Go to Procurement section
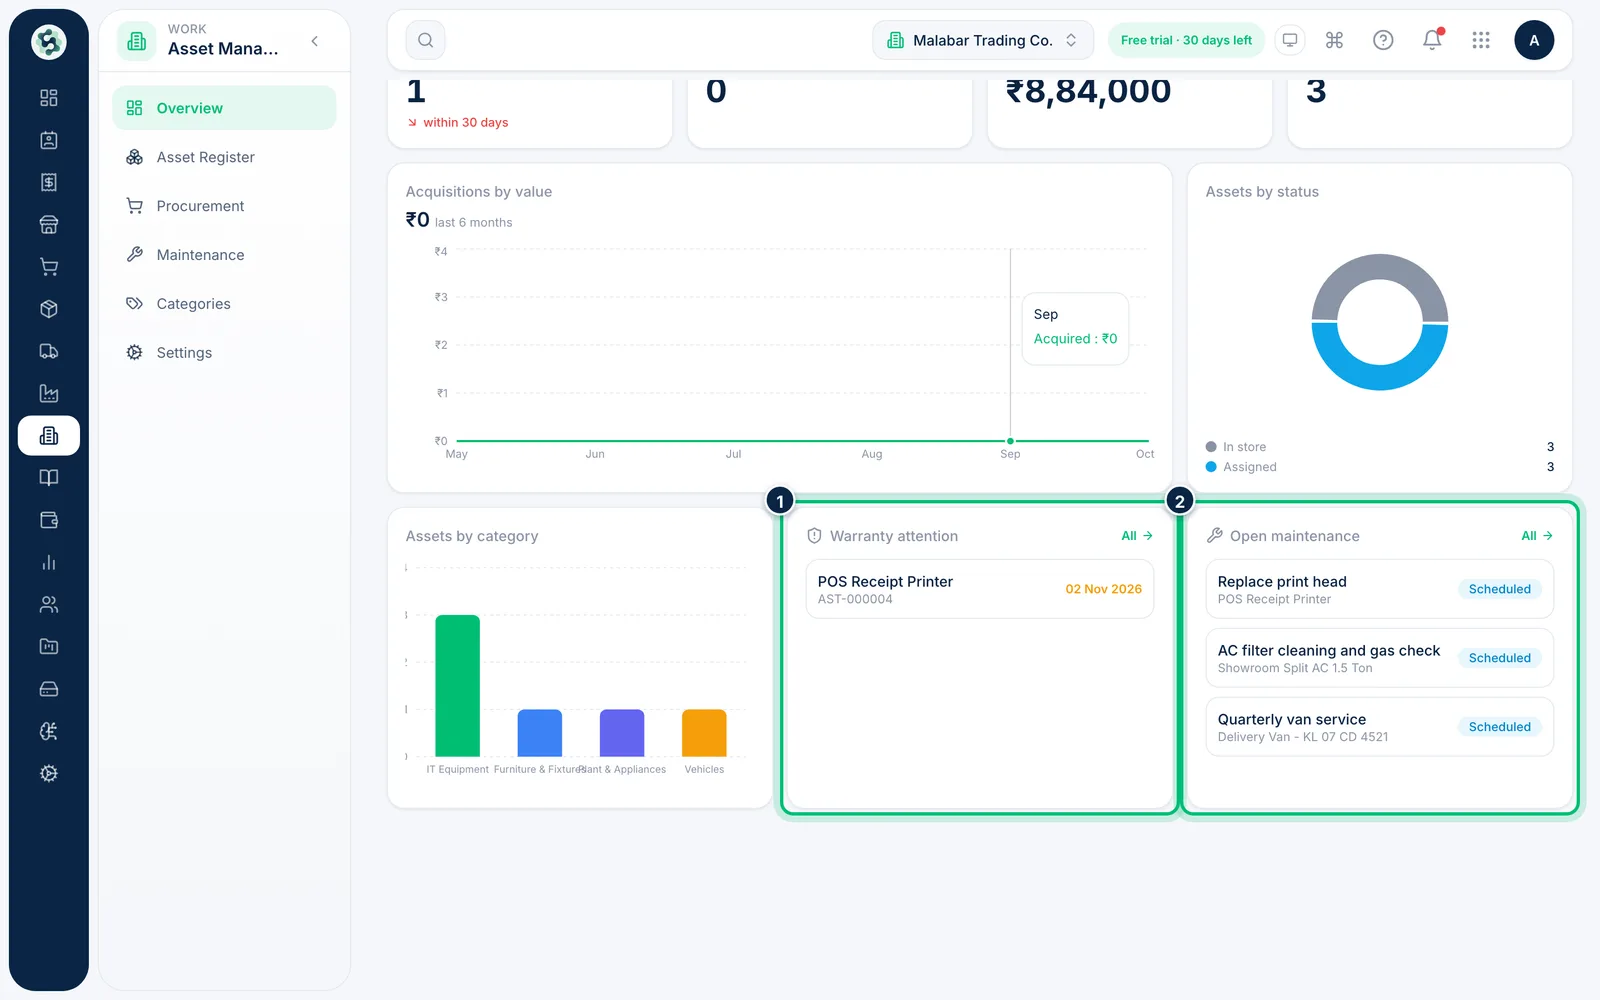The image size is (1600, 1000). [224, 206]
